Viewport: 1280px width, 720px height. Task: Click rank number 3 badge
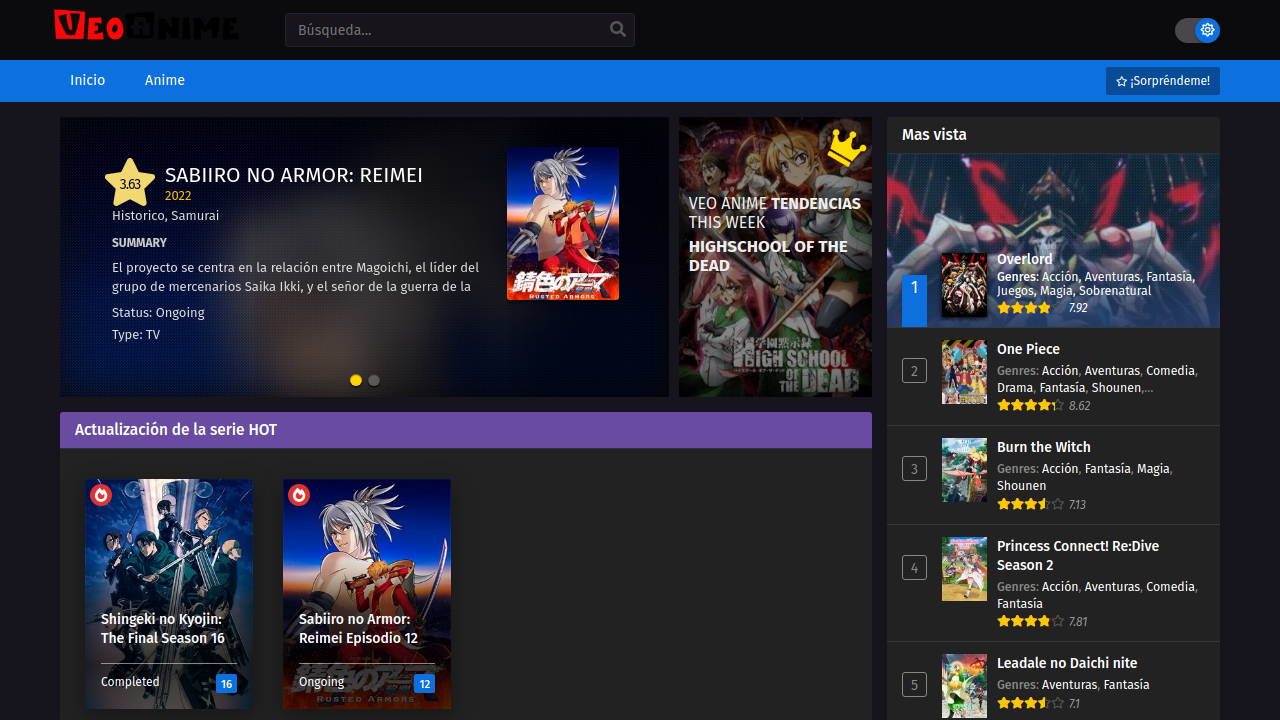pos(914,468)
